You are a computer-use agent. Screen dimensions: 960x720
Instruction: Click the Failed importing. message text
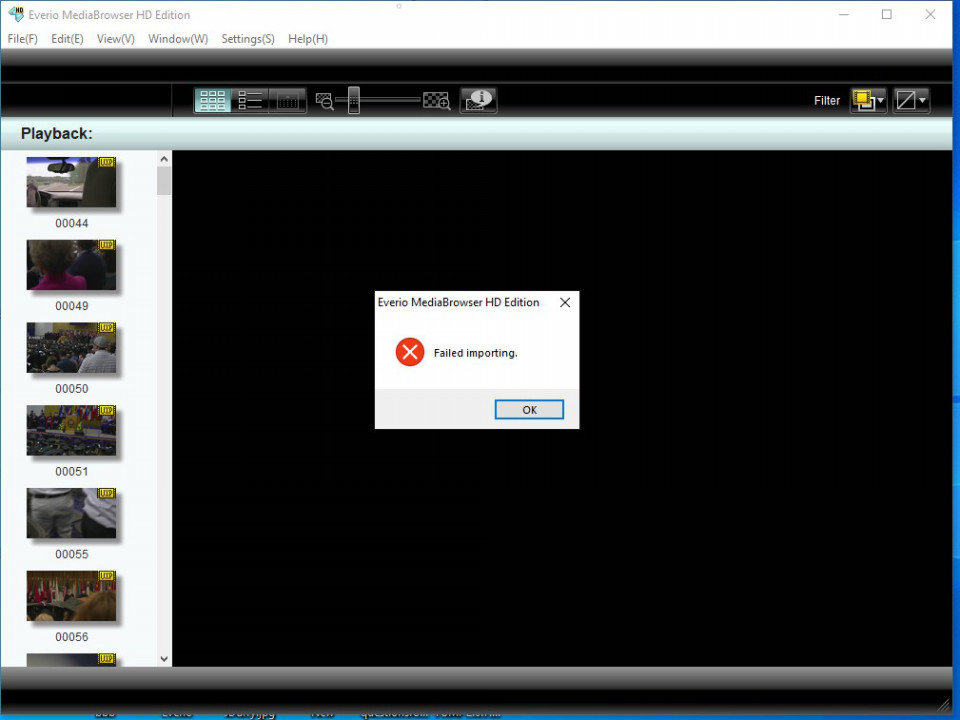coord(476,353)
